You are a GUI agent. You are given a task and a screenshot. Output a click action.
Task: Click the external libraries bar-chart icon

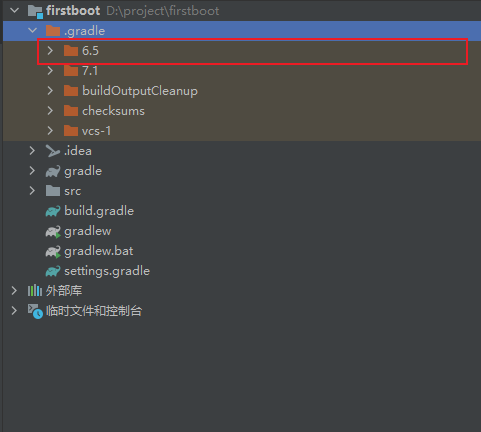(35, 291)
